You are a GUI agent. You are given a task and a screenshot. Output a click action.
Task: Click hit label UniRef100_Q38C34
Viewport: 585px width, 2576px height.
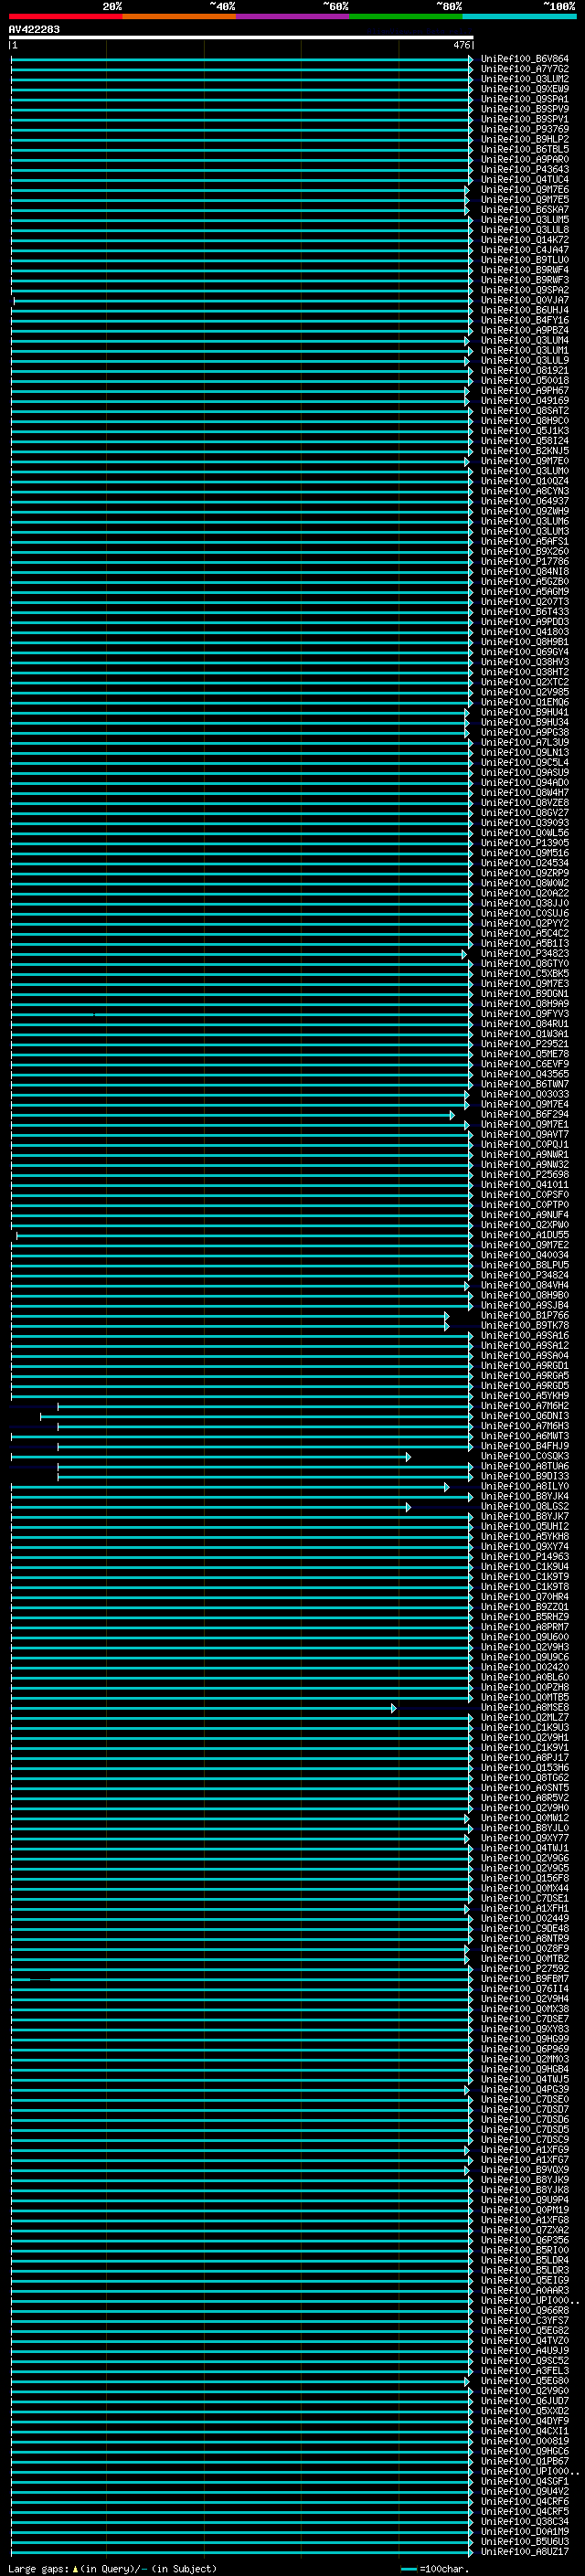coord(525,2522)
